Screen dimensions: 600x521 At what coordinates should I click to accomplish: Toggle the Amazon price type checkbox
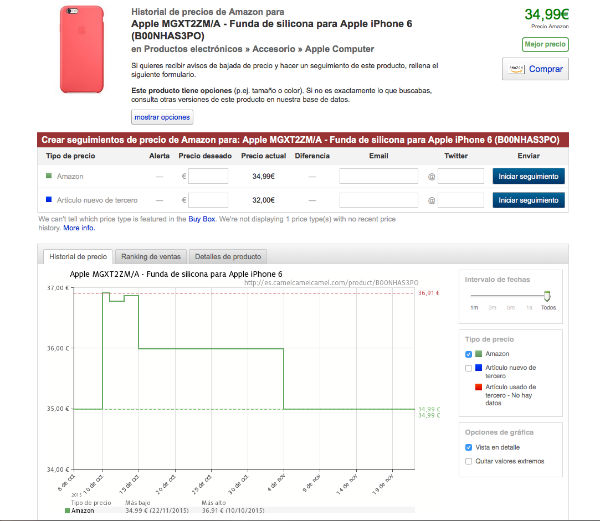[x=469, y=354]
